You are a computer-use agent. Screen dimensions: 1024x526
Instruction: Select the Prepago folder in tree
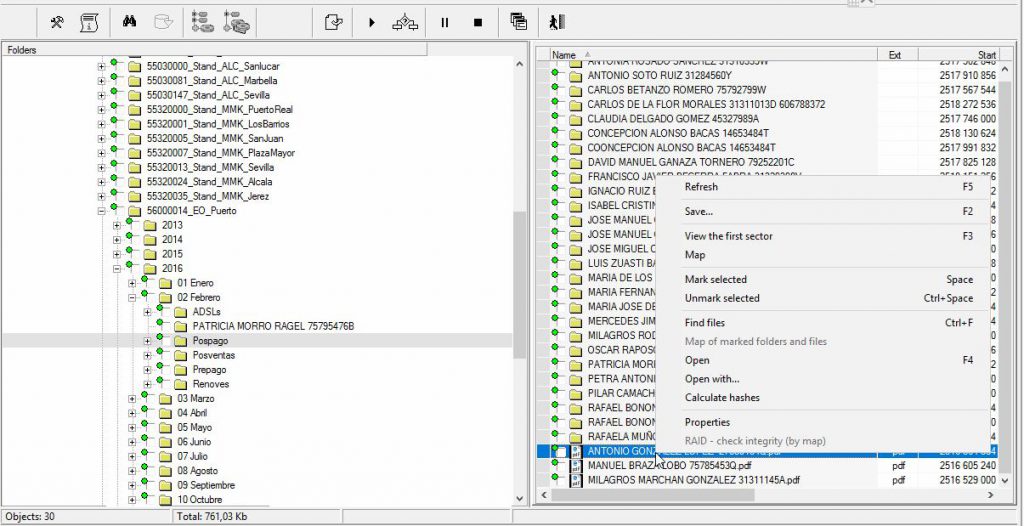209,370
